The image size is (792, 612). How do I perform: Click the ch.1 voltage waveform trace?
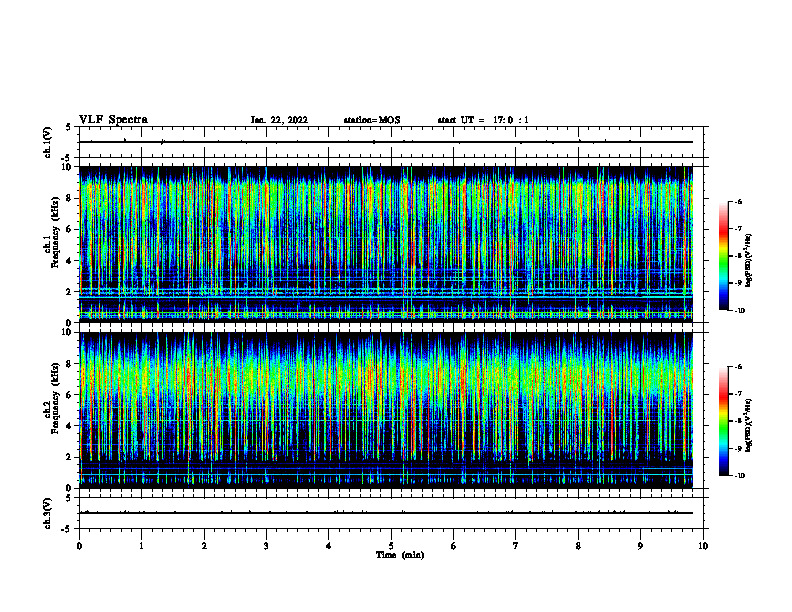click(x=386, y=142)
